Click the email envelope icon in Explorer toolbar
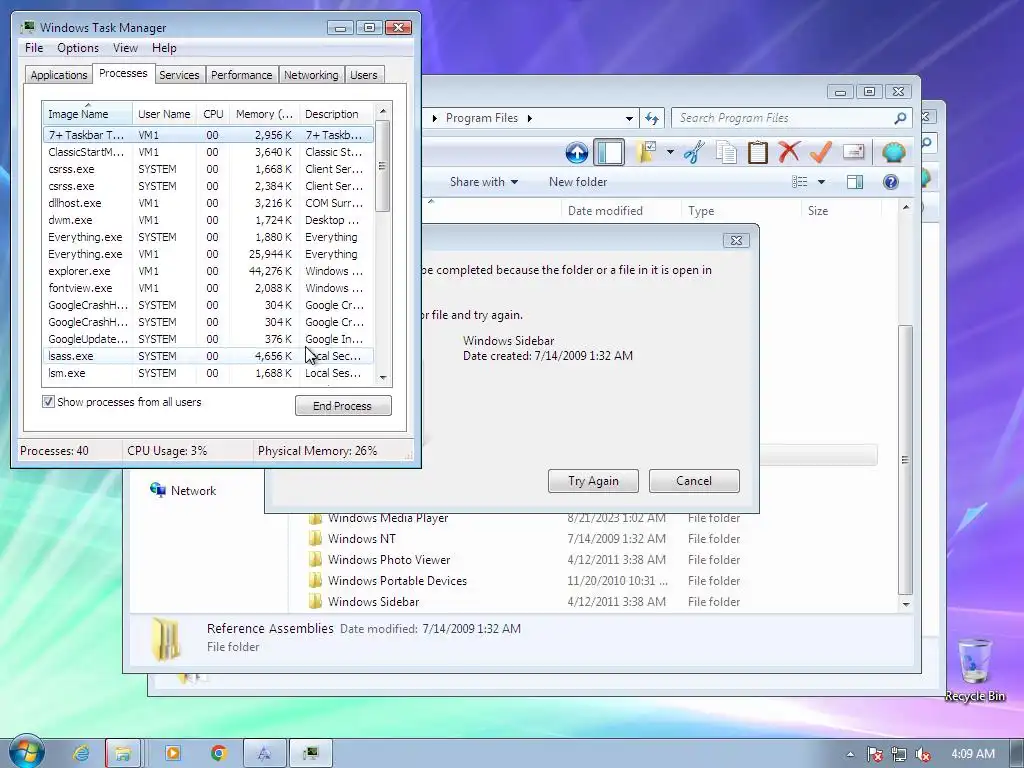The height and width of the screenshot is (768, 1024). click(854, 152)
